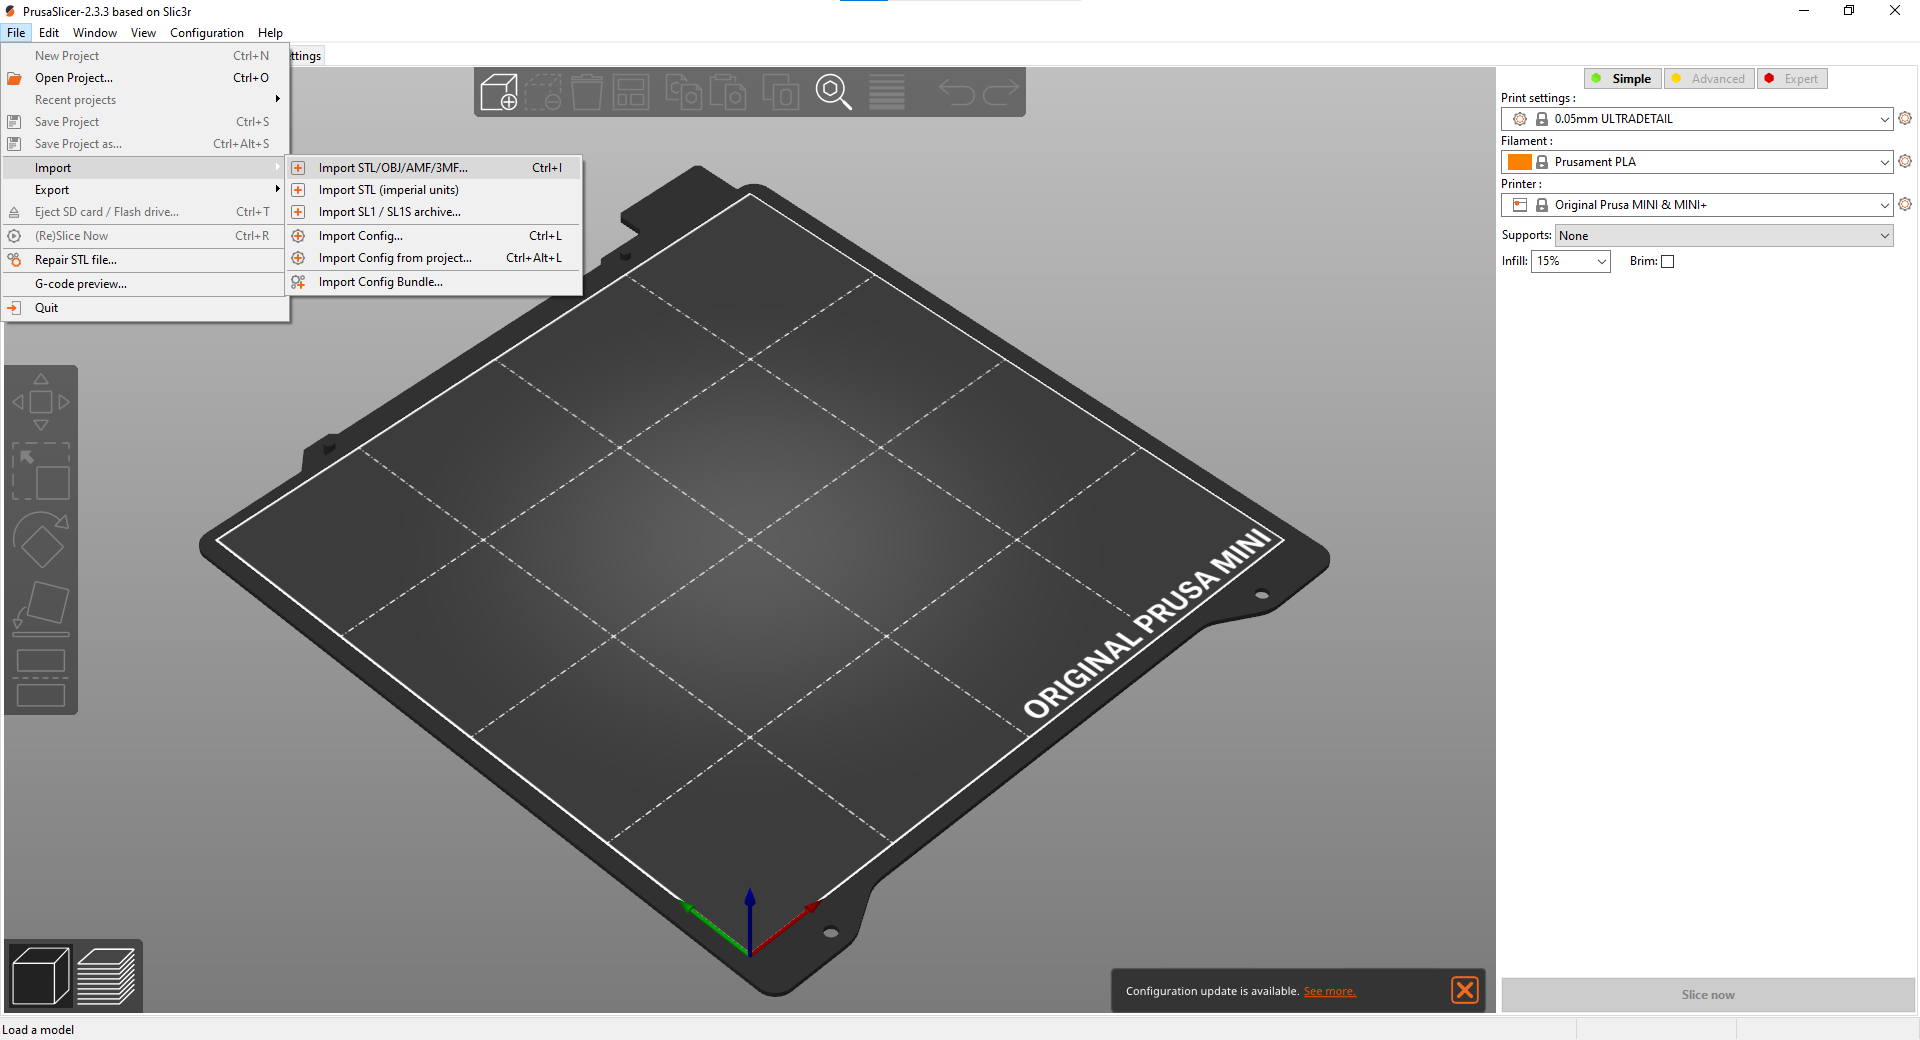Switch to sliced layers preview
The height and width of the screenshot is (1040, 1920).
click(106, 976)
